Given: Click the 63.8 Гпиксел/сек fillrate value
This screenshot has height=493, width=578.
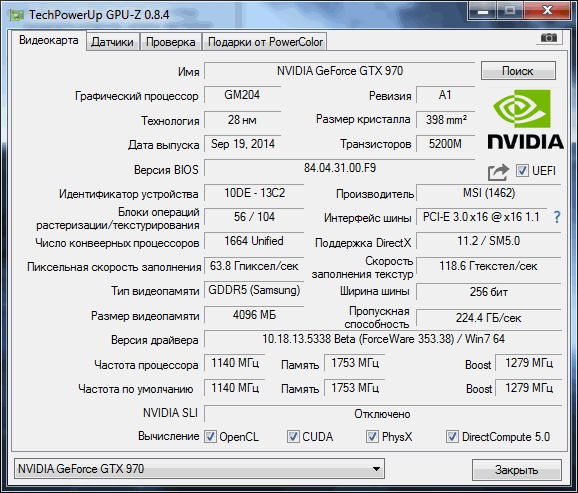Looking at the screenshot, I should tap(254, 266).
